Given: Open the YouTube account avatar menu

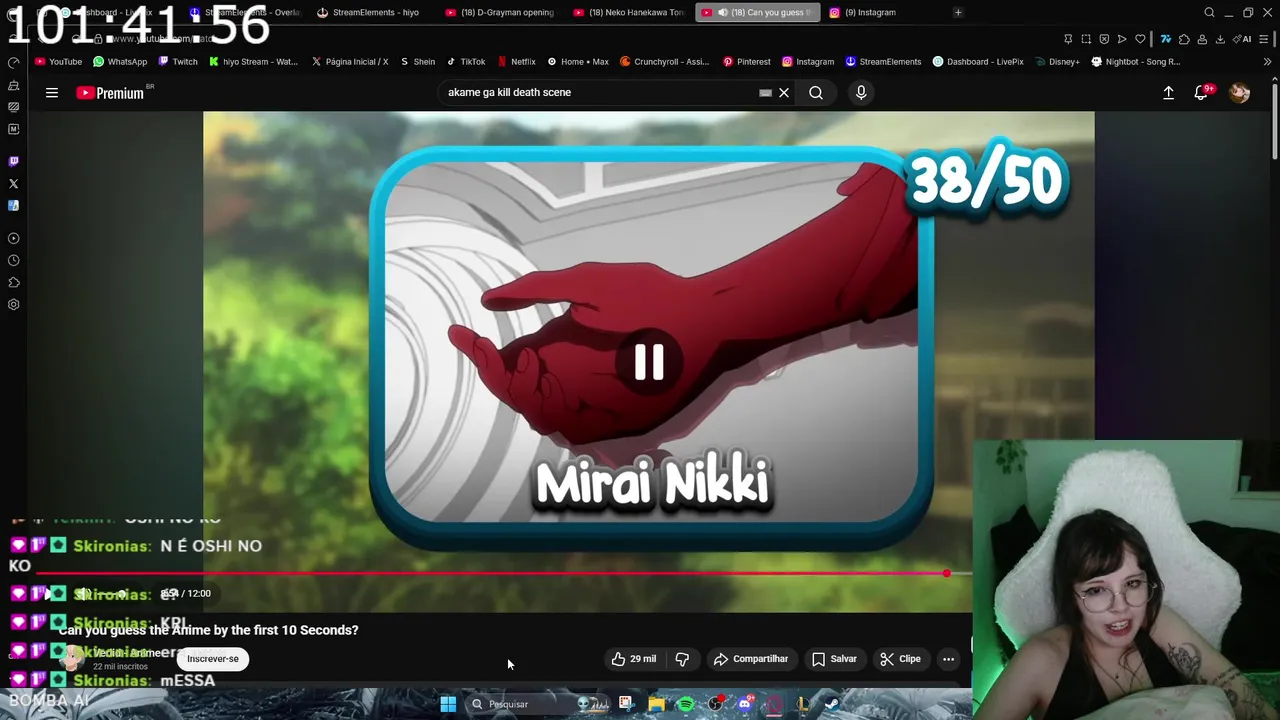Looking at the screenshot, I should (x=1240, y=93).
